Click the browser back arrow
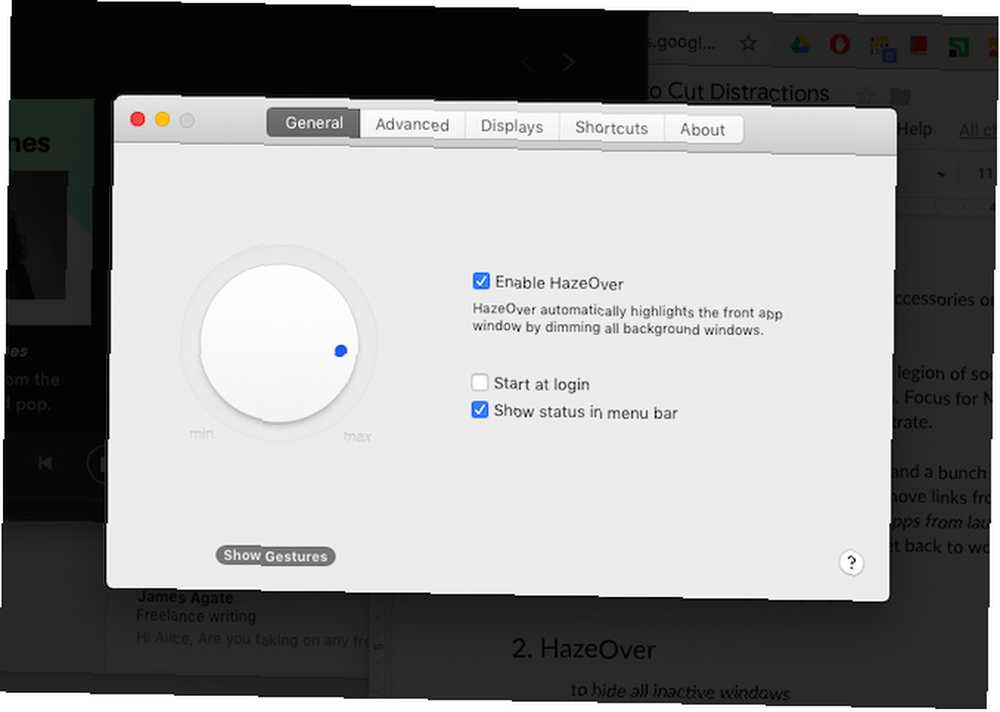The image size is (1000, 712). point(527,63)
